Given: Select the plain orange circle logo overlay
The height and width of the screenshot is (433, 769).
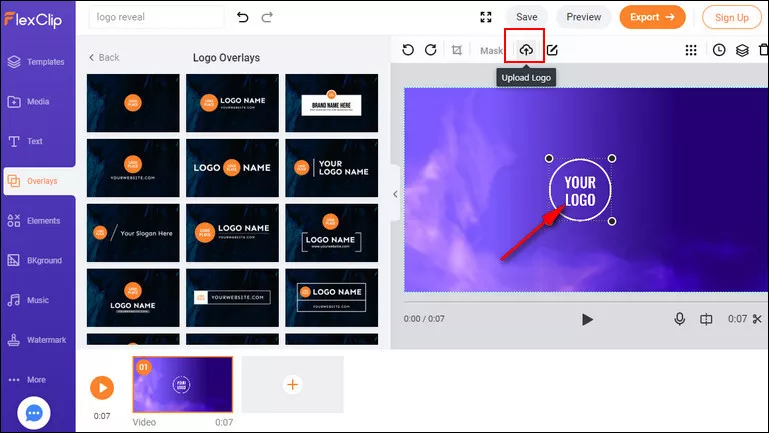Looking at the screenshot, I should click(x=133, y=103).
